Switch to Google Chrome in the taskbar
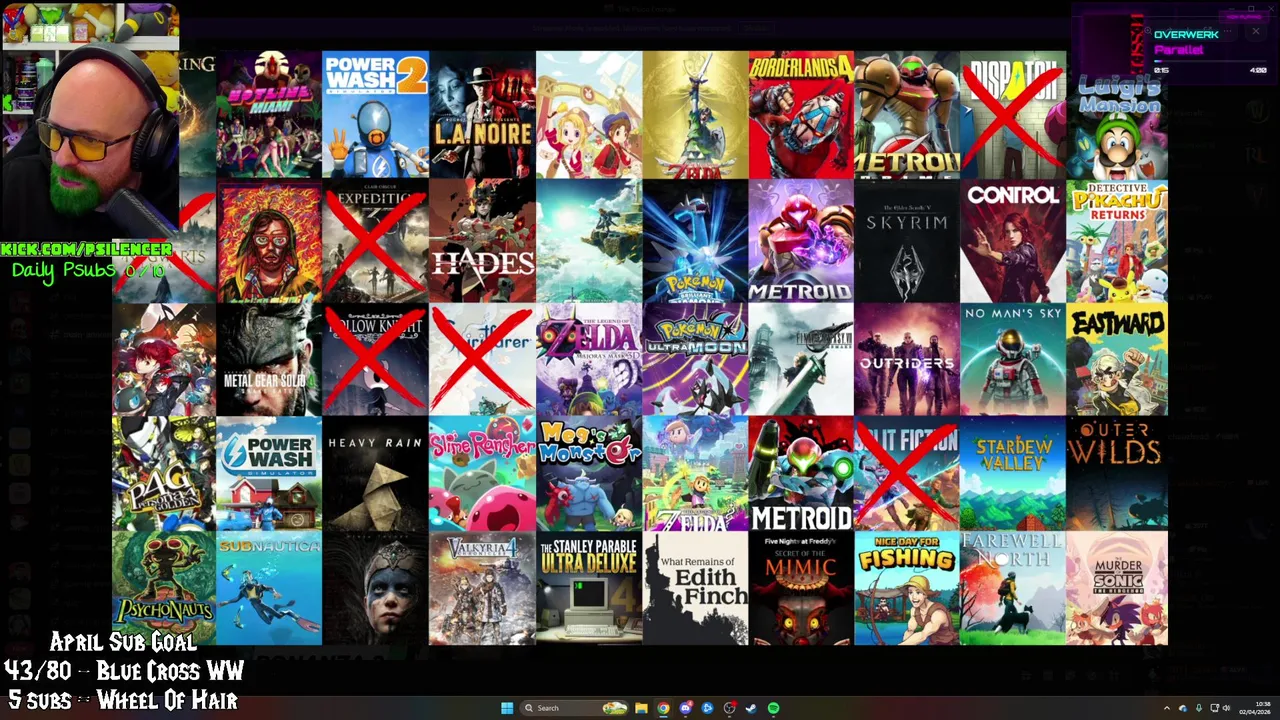Image resolution: width=1280 pixels, height=720 pixels. [663, 708]
